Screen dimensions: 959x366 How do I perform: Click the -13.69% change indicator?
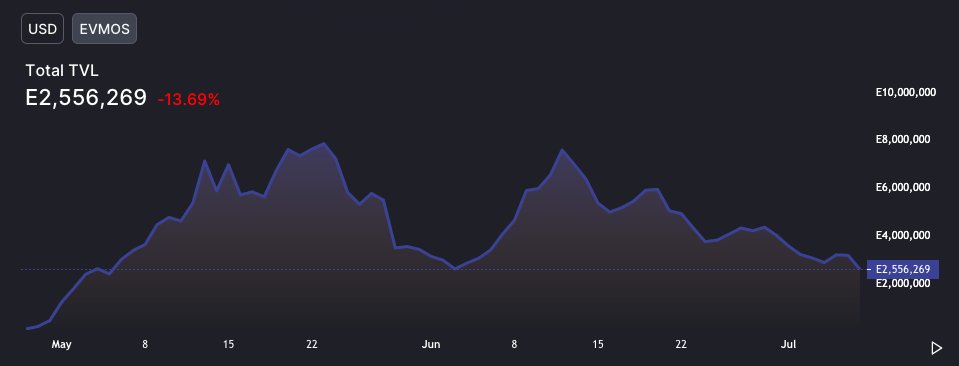point(188,99)
